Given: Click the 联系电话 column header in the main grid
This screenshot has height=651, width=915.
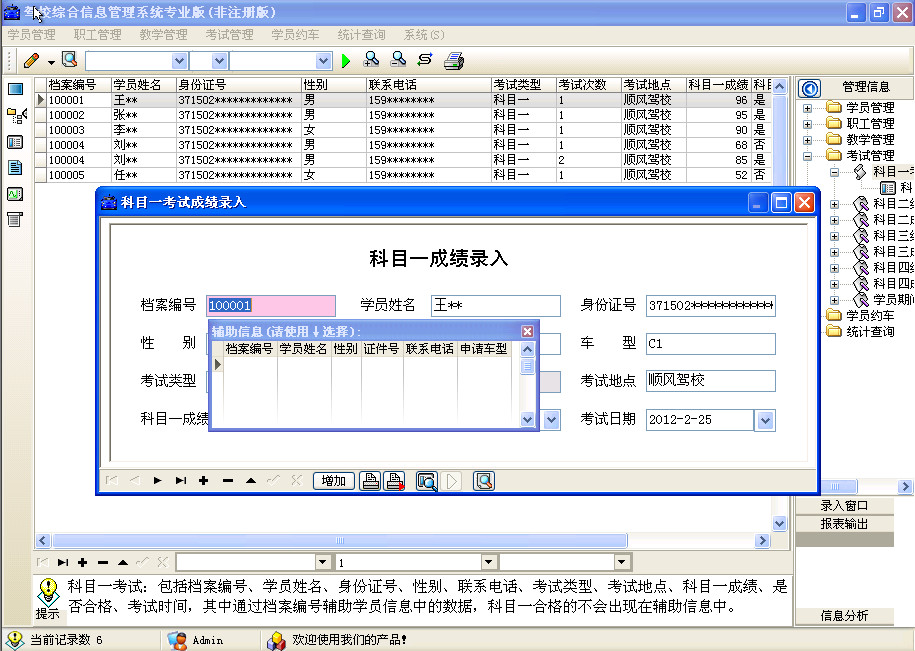Looking at the screenshot, I should [428, 85].
